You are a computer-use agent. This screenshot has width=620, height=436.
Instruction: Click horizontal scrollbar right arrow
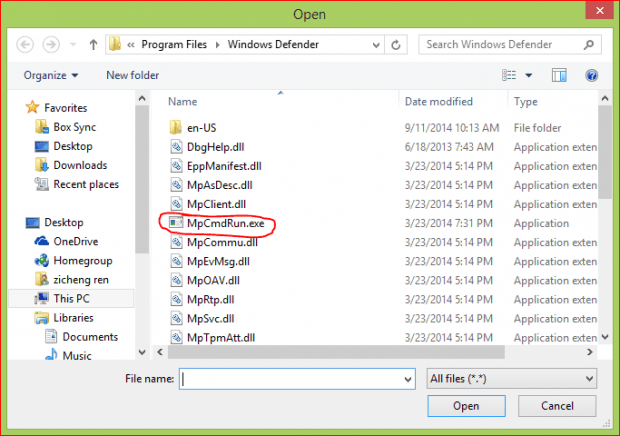point(590,352)
